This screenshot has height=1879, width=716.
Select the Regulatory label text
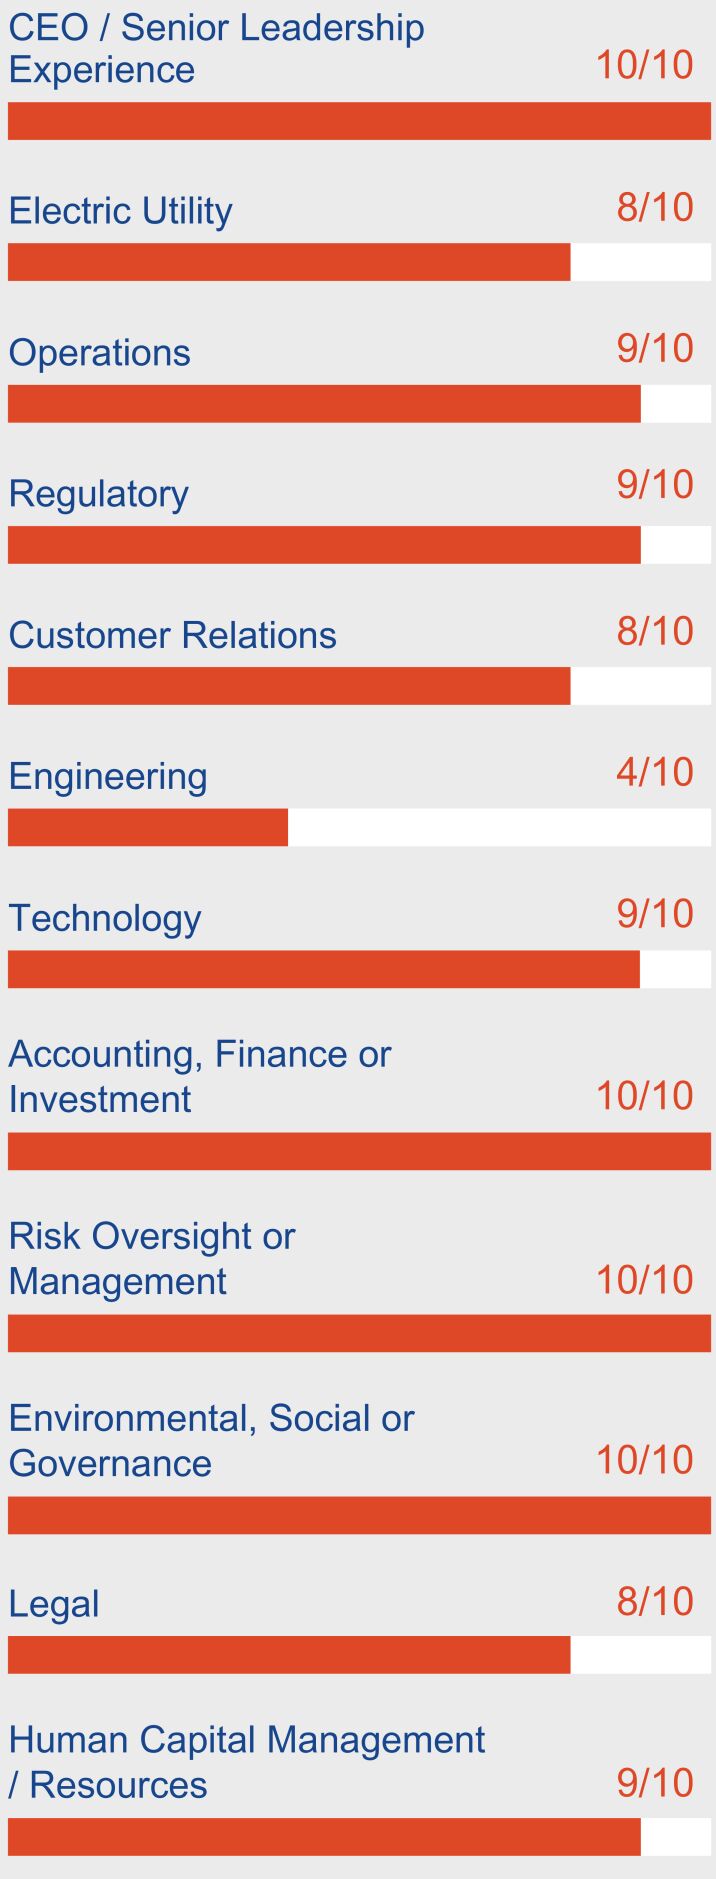click(x=98, y=494)
